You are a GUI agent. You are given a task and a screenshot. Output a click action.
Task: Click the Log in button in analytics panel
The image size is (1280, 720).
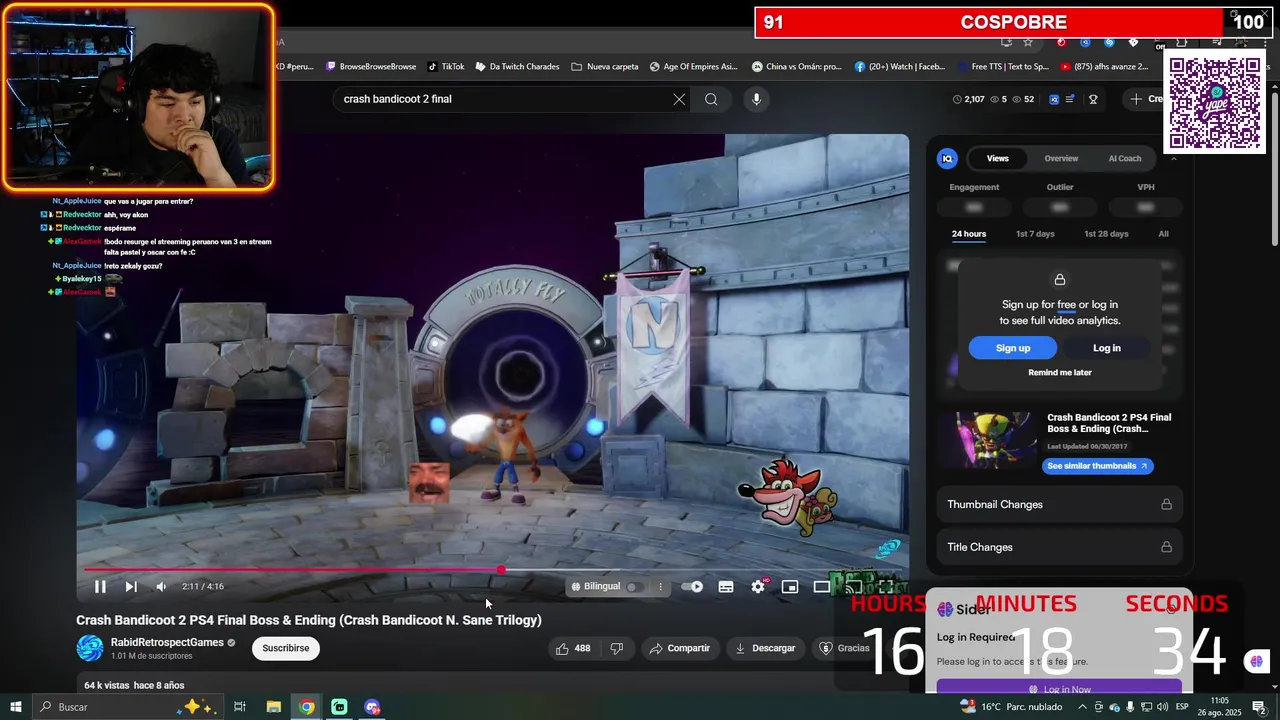click(x=1107, y=348)
